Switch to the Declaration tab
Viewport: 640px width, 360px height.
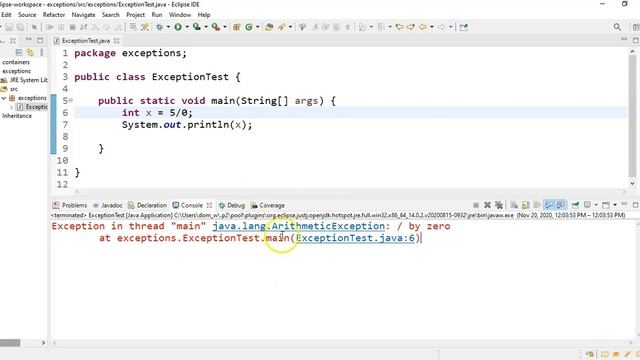[148, 205]
